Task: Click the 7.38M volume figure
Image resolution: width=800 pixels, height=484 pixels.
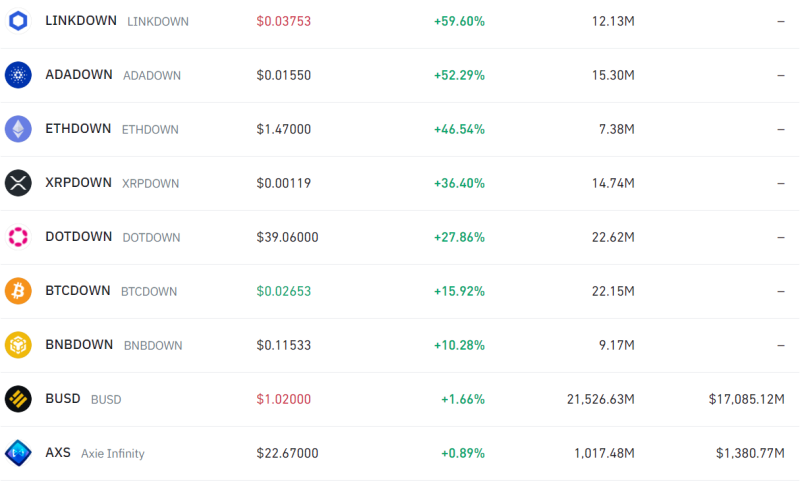Action: (617, 130)
